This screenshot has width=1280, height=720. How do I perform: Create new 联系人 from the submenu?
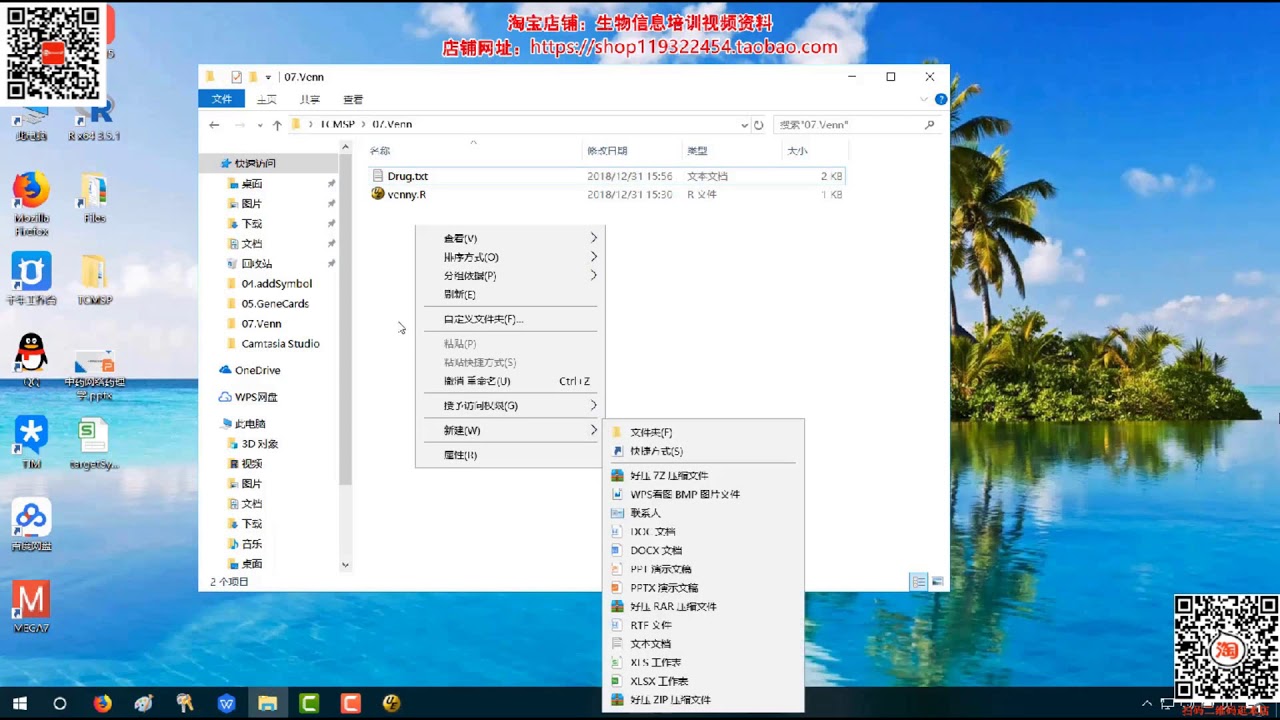click(x=703, y=513)
